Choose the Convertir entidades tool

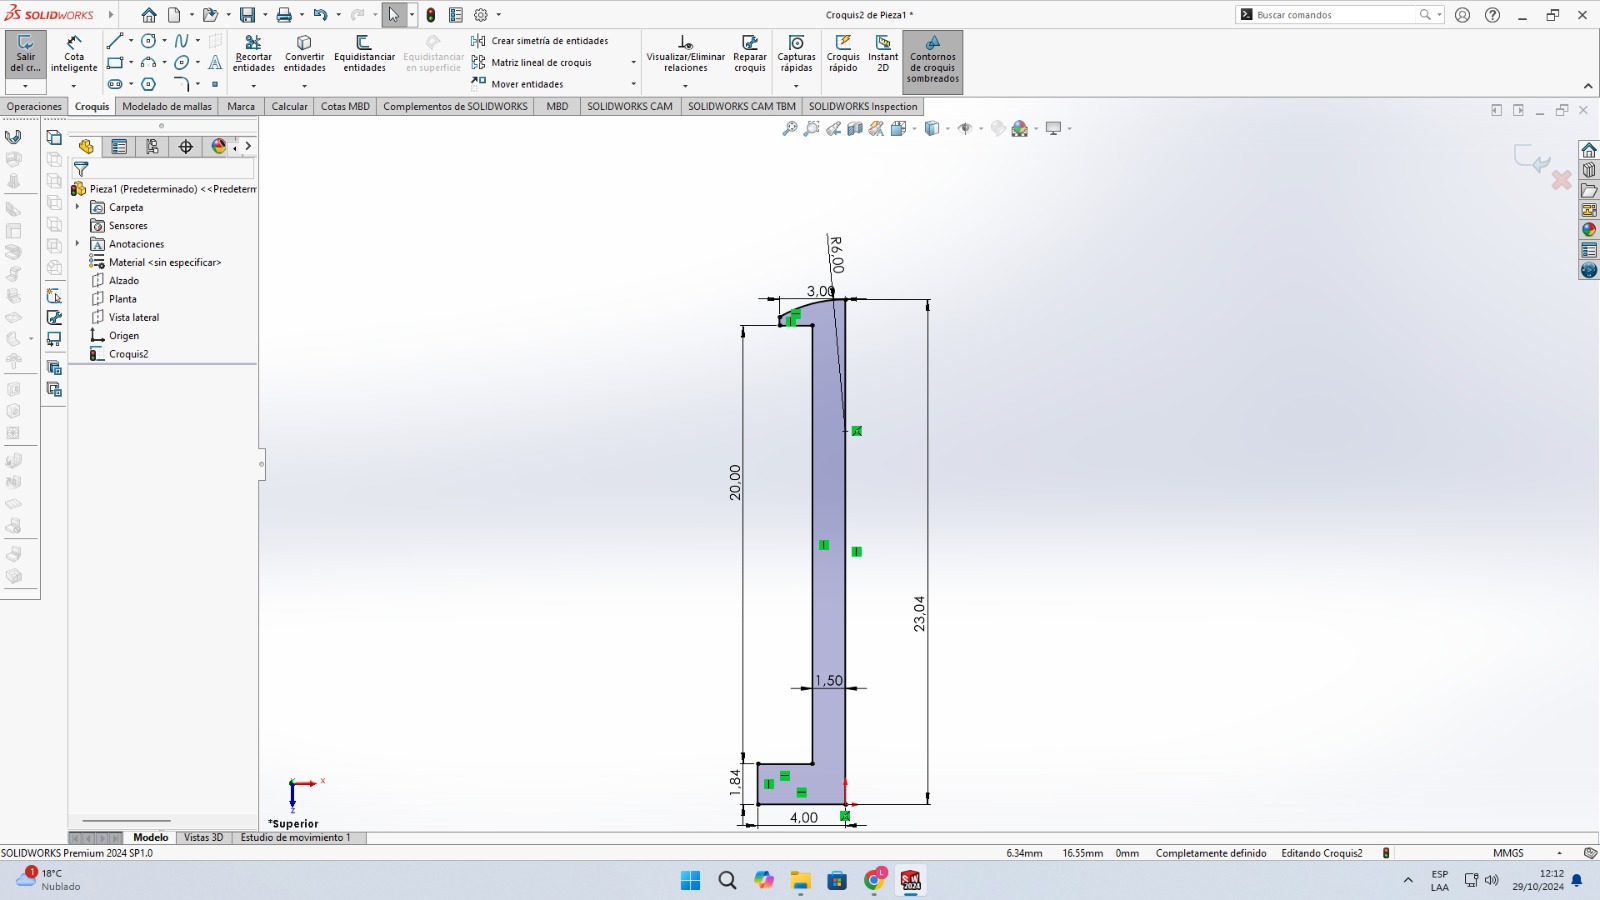point(304,54)
